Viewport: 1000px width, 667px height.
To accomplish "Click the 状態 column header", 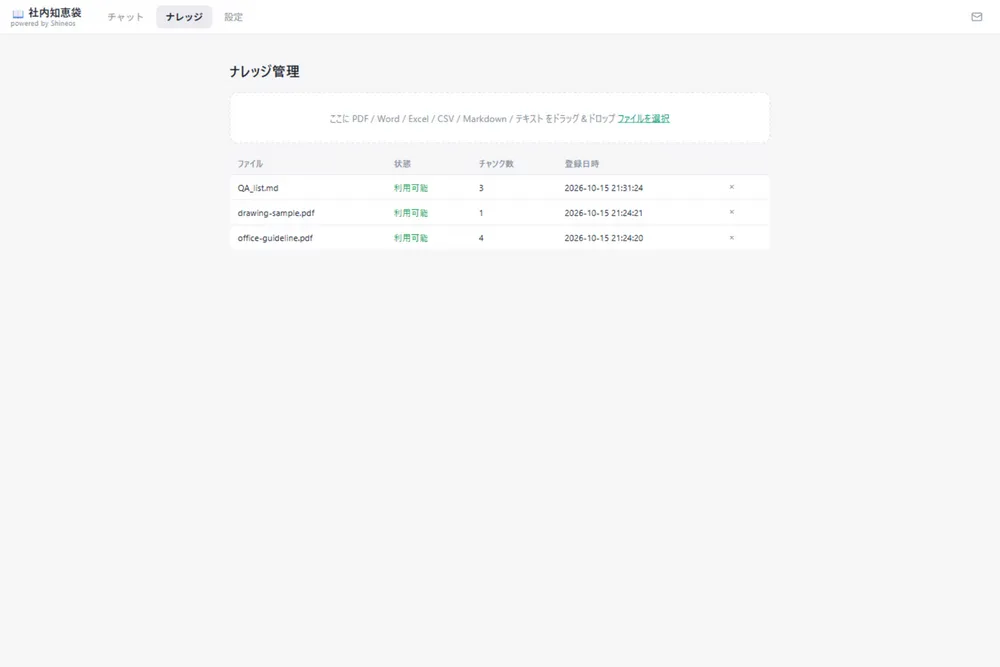I will [402, 164].
